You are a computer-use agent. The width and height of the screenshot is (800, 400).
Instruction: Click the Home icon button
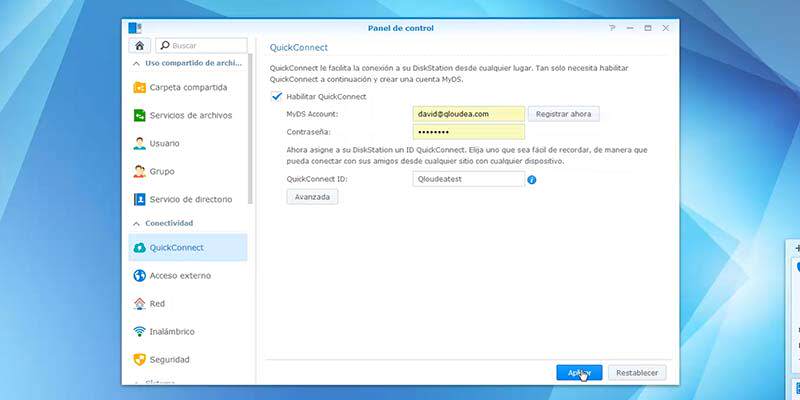(x=139, y=45)
